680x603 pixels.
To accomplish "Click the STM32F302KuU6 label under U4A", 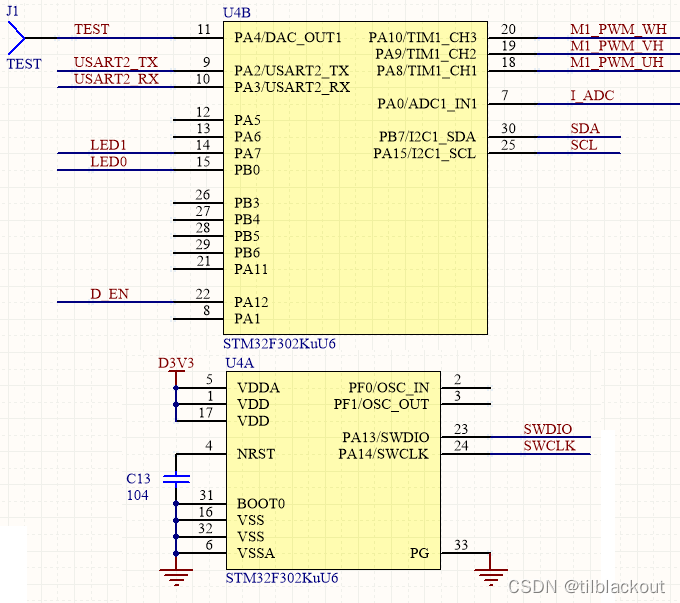I will click(282, 578).
